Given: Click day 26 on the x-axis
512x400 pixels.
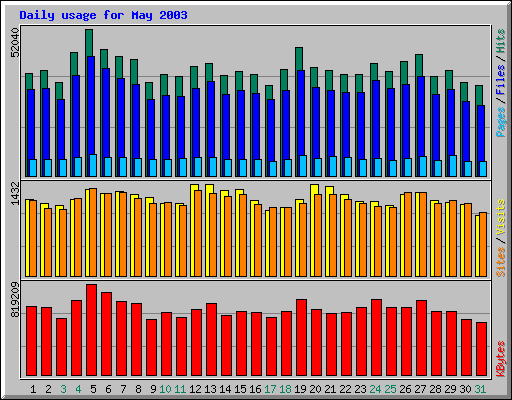Looking at the screenshot, I should 405,389.
